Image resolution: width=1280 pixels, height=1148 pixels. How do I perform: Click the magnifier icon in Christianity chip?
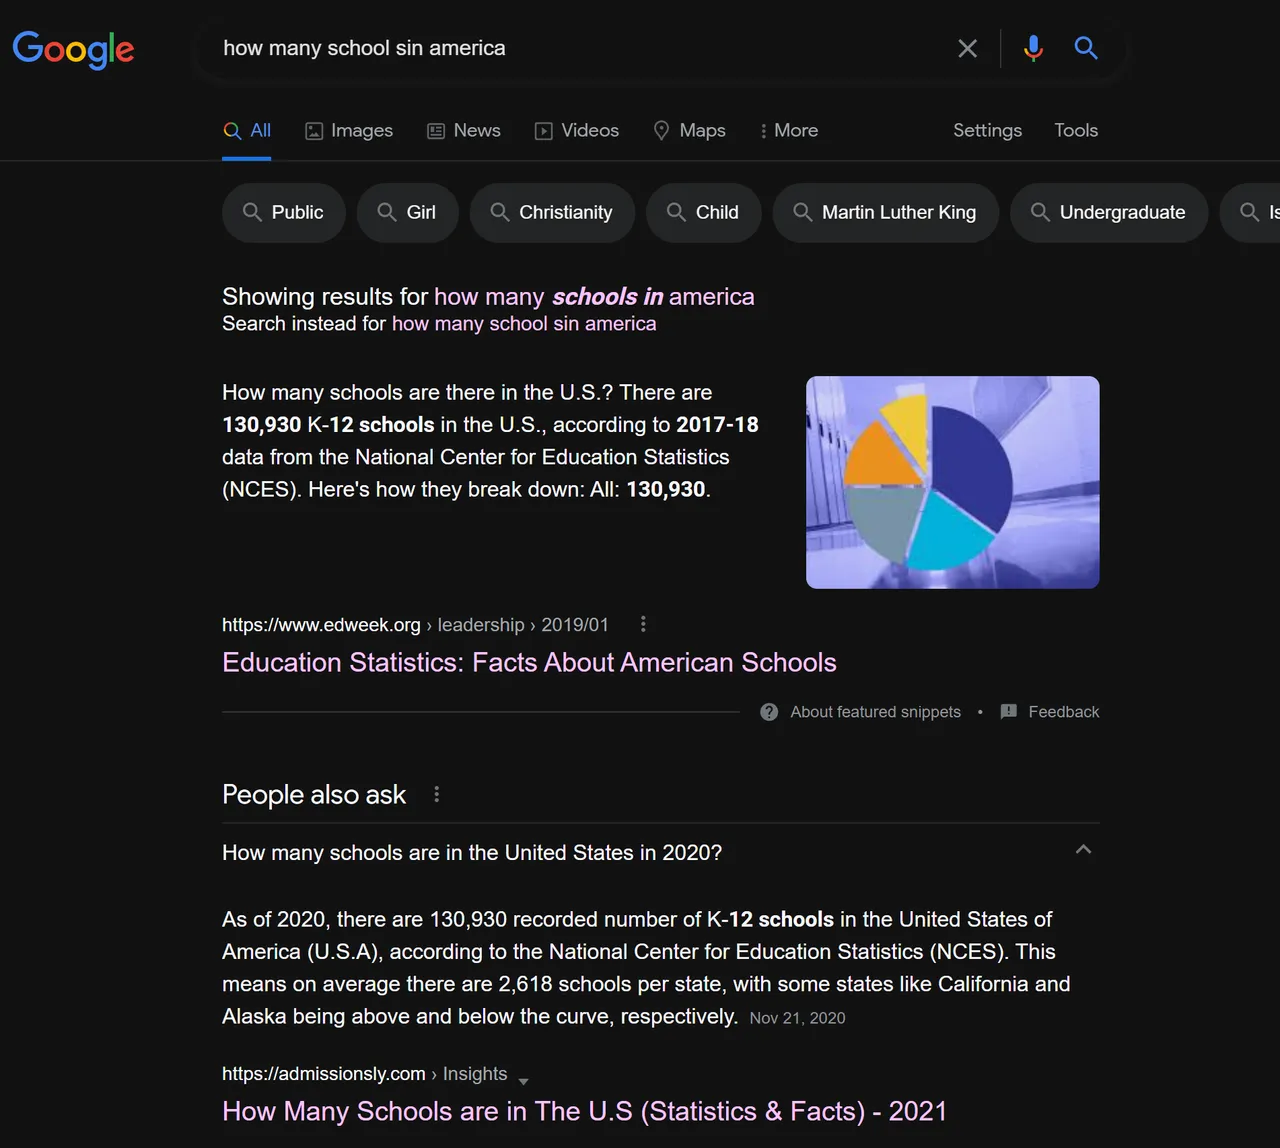(500, 212)
